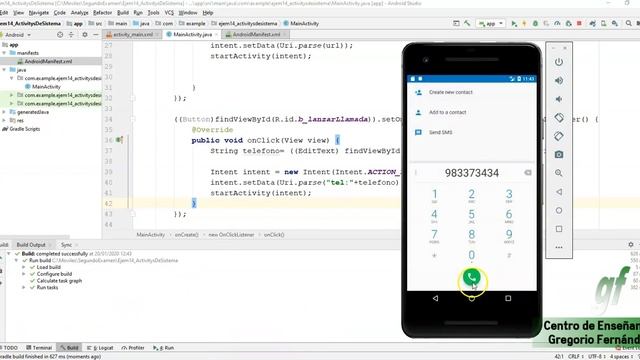Open the Profiler tool window tab
The image size is (640, 360).
[133, 348]
